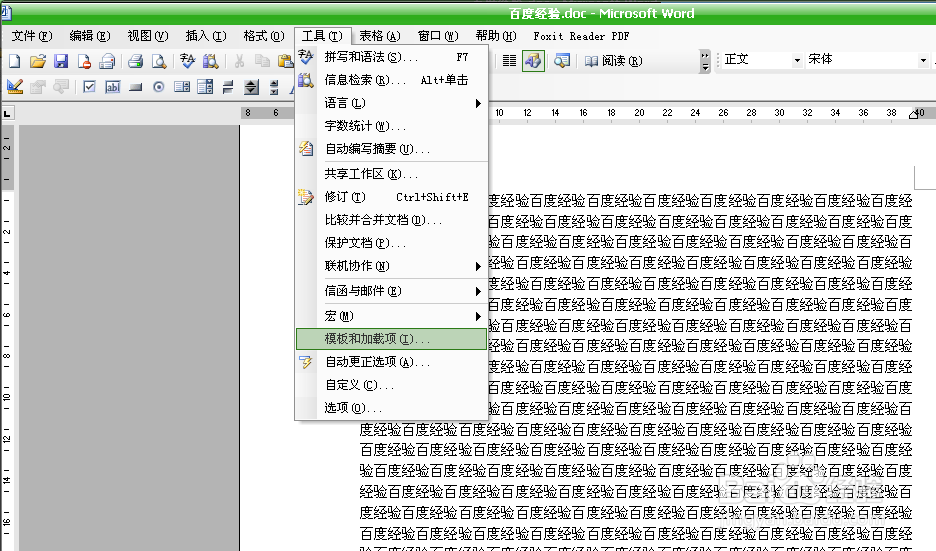Close the open 工具(T) menu

(x=322, y=36)
